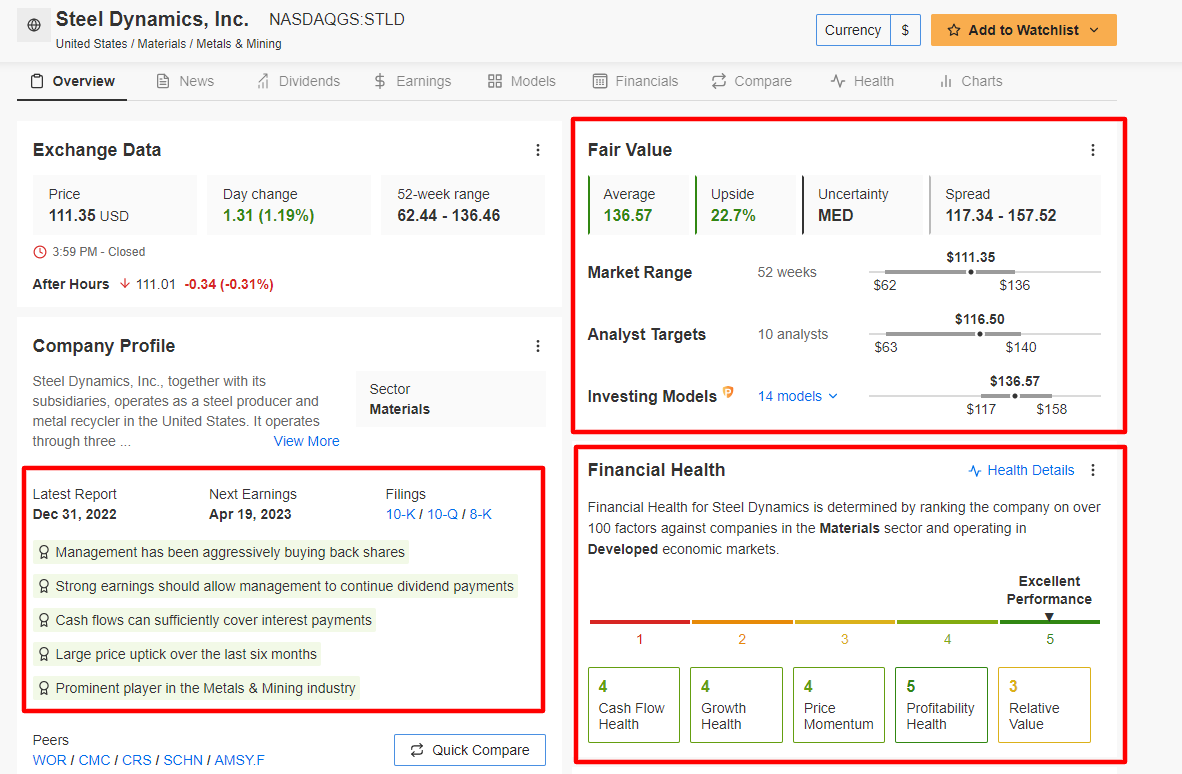This screenshot has width=1182, height=774.
Task: Click the Day change 1.31 (1.19%) value
Action: point(268,216)
